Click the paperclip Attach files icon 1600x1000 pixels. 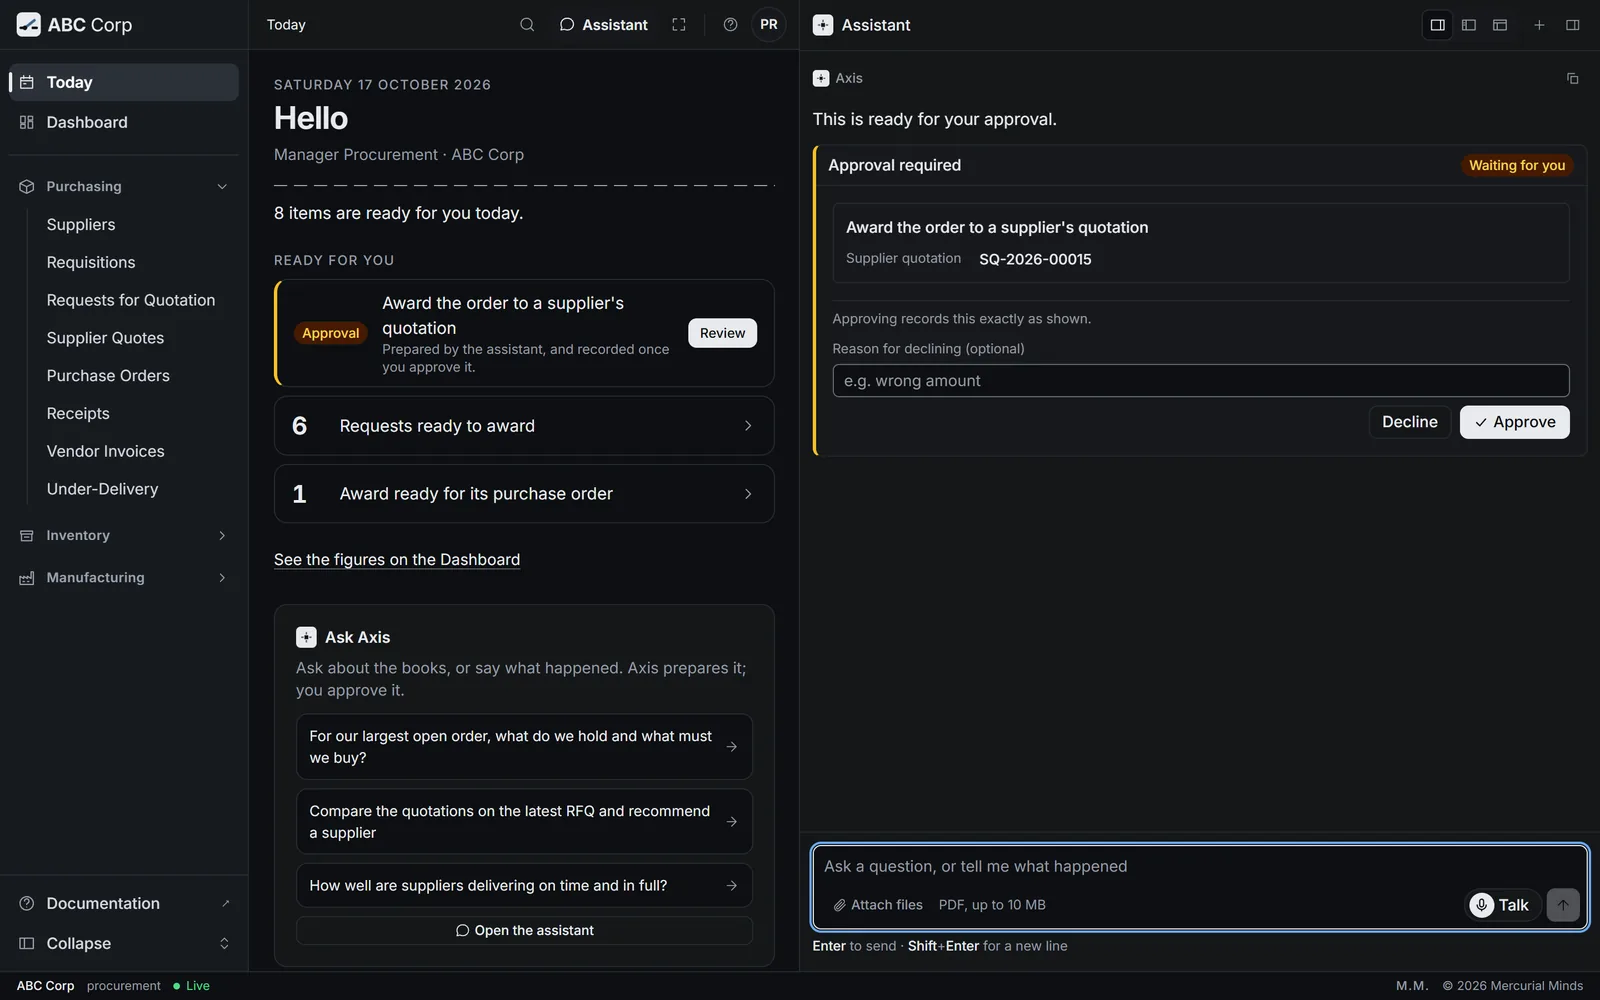click(840, 905)
